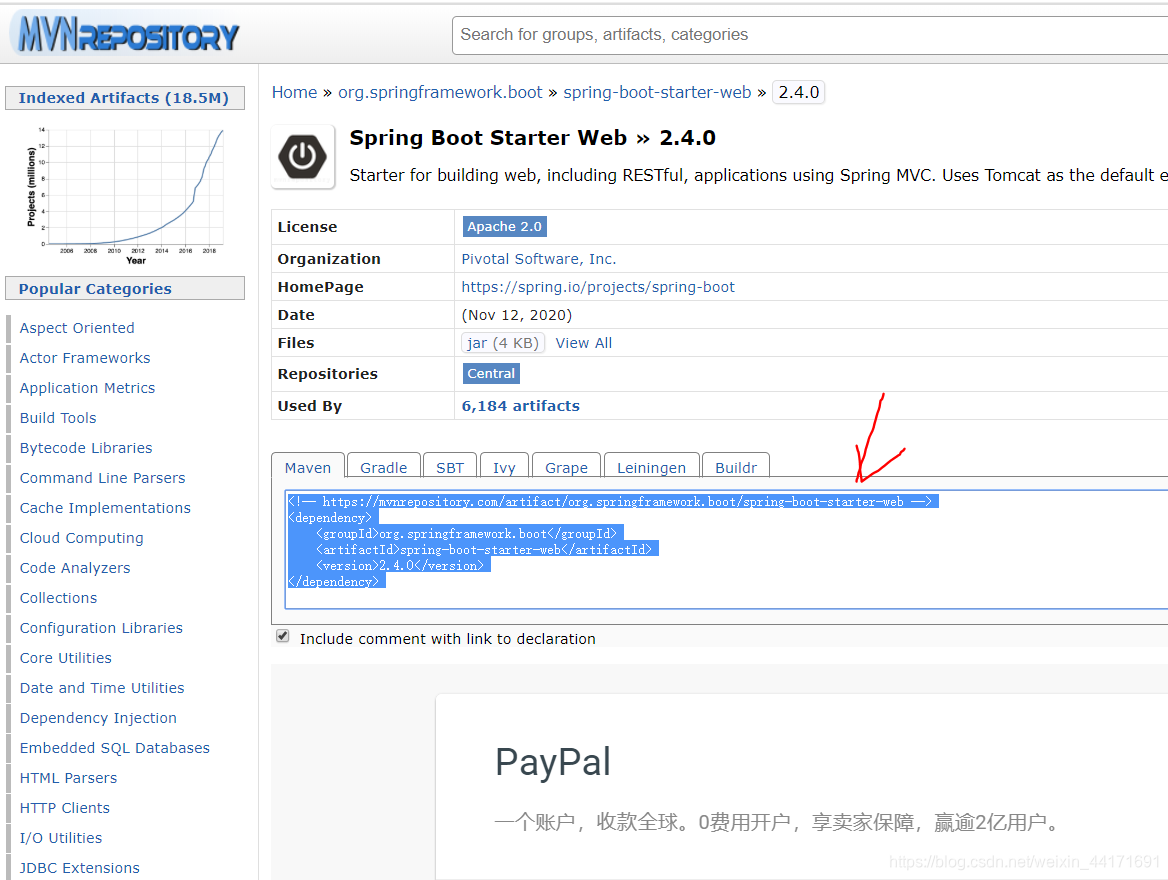Open spring-boot-starter-web breadcrumb link
Screen dimensions: 1168x880
657,92
